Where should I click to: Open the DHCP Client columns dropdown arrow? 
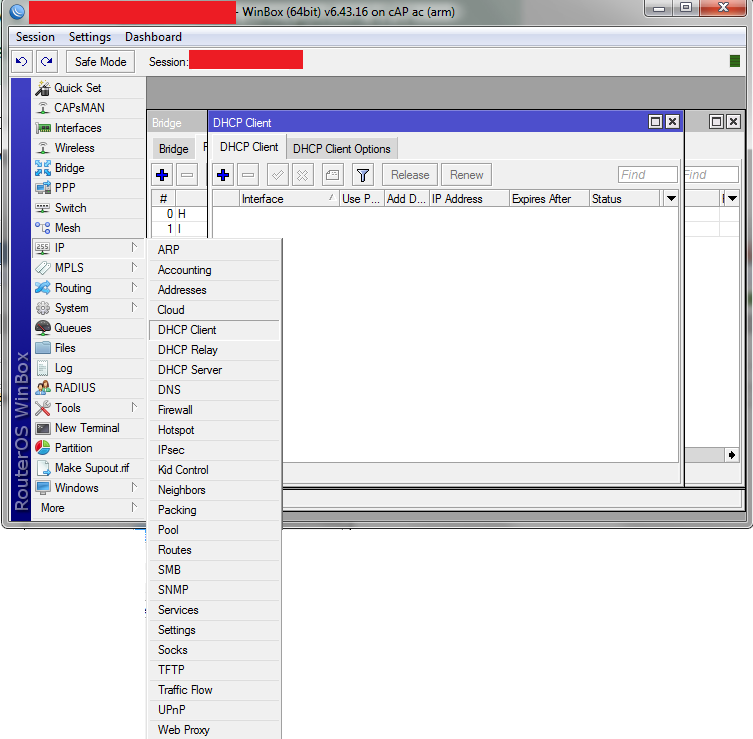[671, 198]
